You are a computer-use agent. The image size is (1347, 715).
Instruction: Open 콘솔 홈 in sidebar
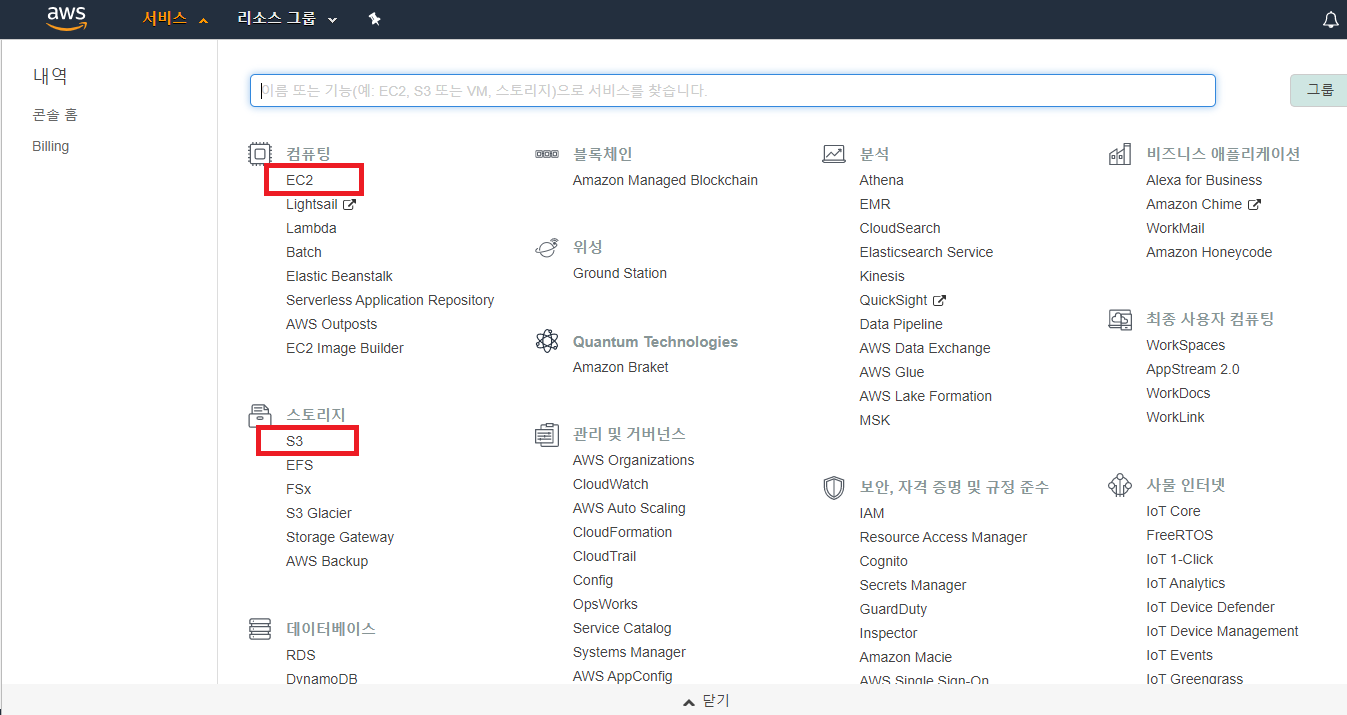point(55,115)
